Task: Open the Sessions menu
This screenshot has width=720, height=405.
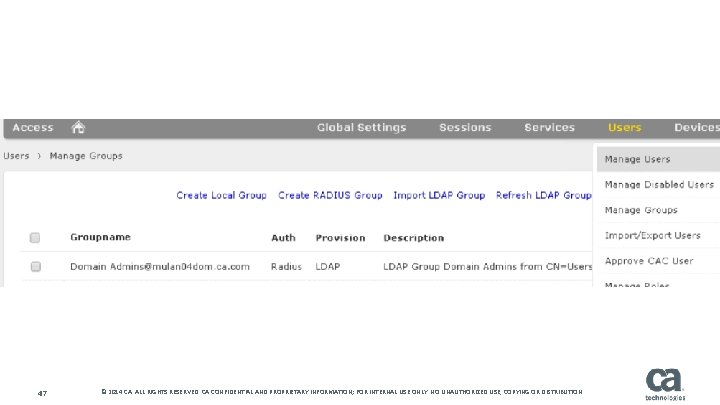Action: pos(465,128)
